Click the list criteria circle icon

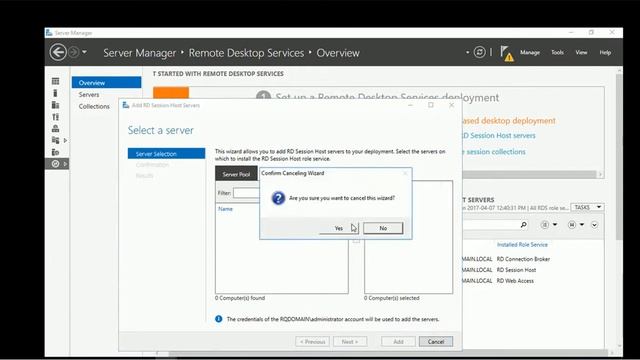click(544, 224)
